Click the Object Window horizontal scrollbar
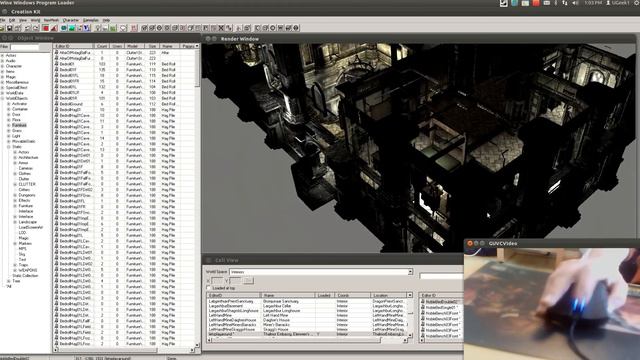Image resolution: width=640 pixels, height=360 pixels. point(124,350)
